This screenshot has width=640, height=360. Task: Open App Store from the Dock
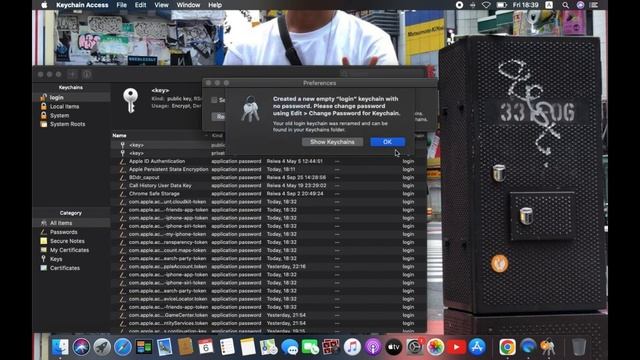[477, 347]
